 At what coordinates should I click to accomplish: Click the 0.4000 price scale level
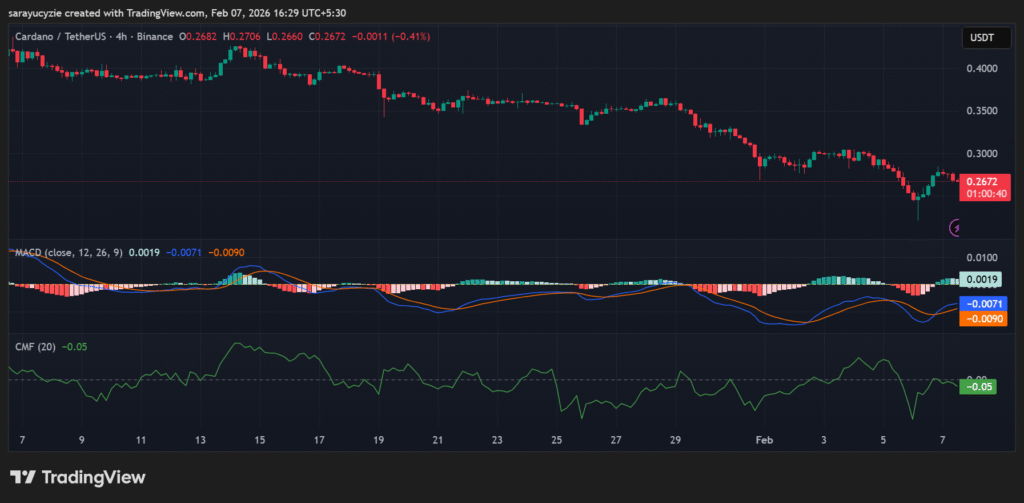point(980,68)
